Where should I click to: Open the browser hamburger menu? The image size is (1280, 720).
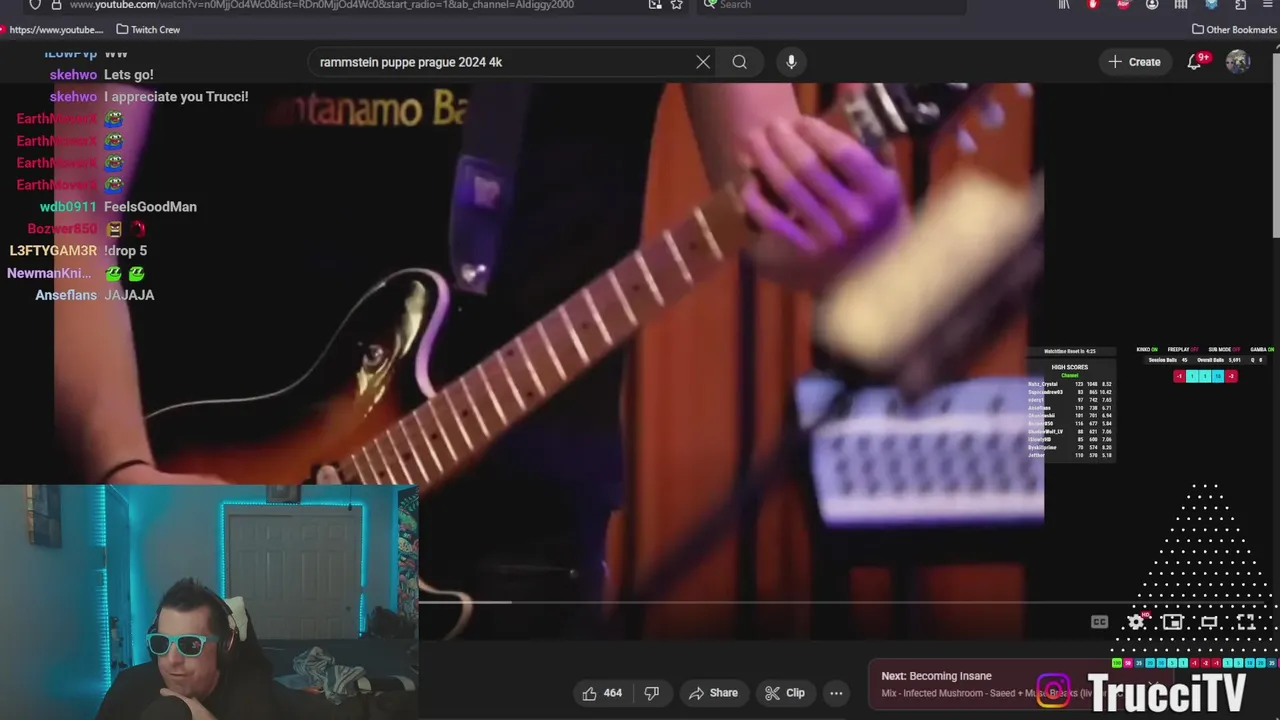1268,5
